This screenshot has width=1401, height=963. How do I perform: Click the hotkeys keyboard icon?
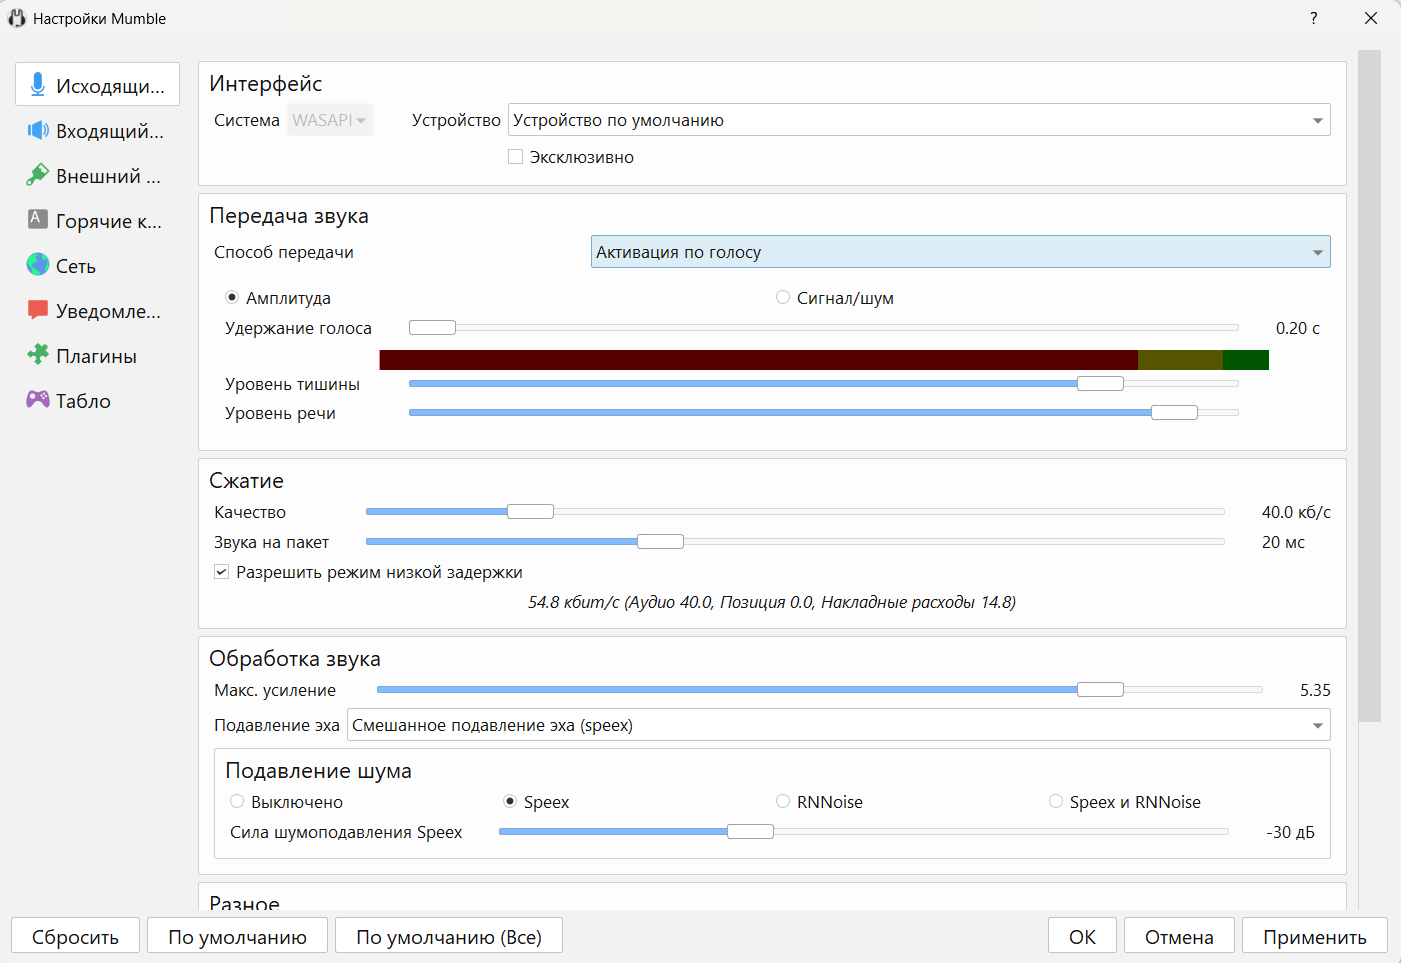pos(38,220)
